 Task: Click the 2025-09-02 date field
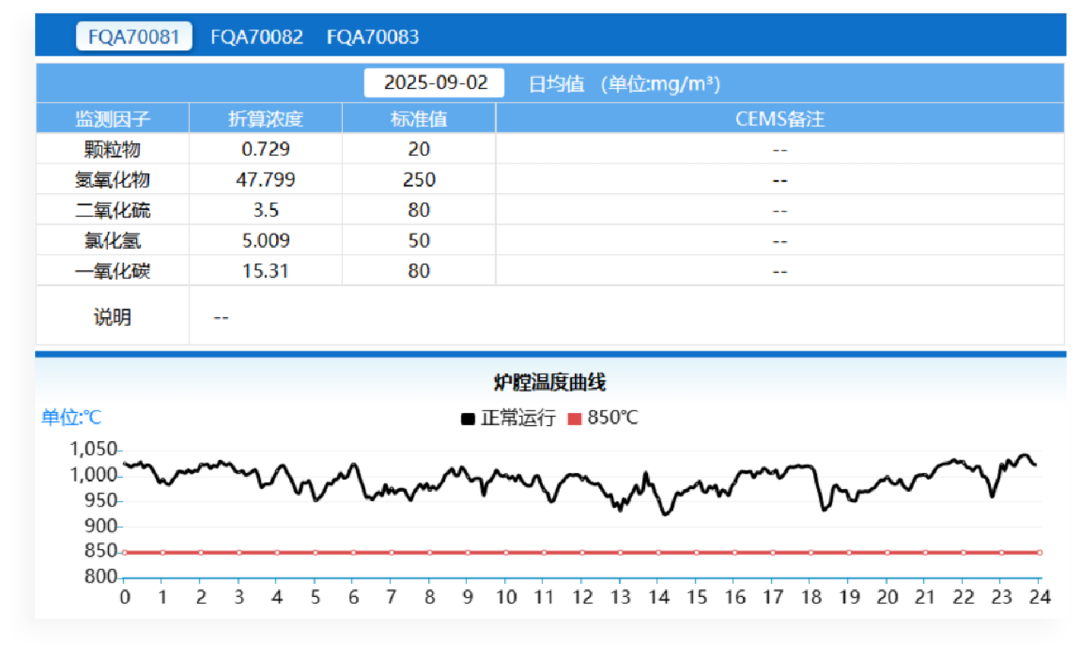pos(435,83)
